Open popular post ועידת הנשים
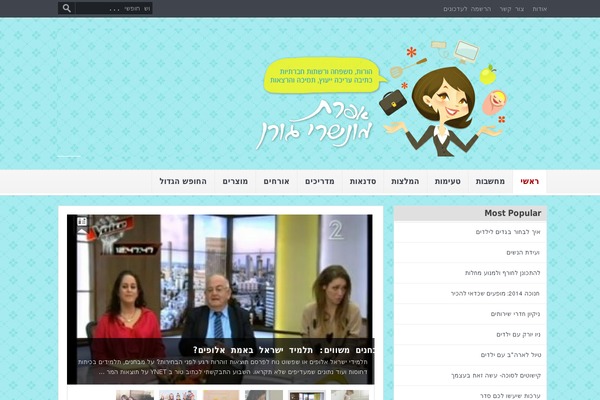600x400 pixels. (523, 253)
